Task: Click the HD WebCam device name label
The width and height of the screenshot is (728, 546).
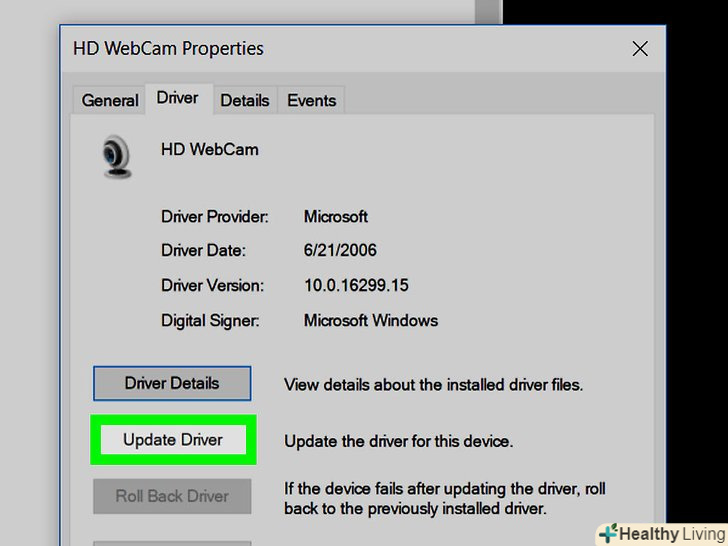Action: [x=210, y=150]
